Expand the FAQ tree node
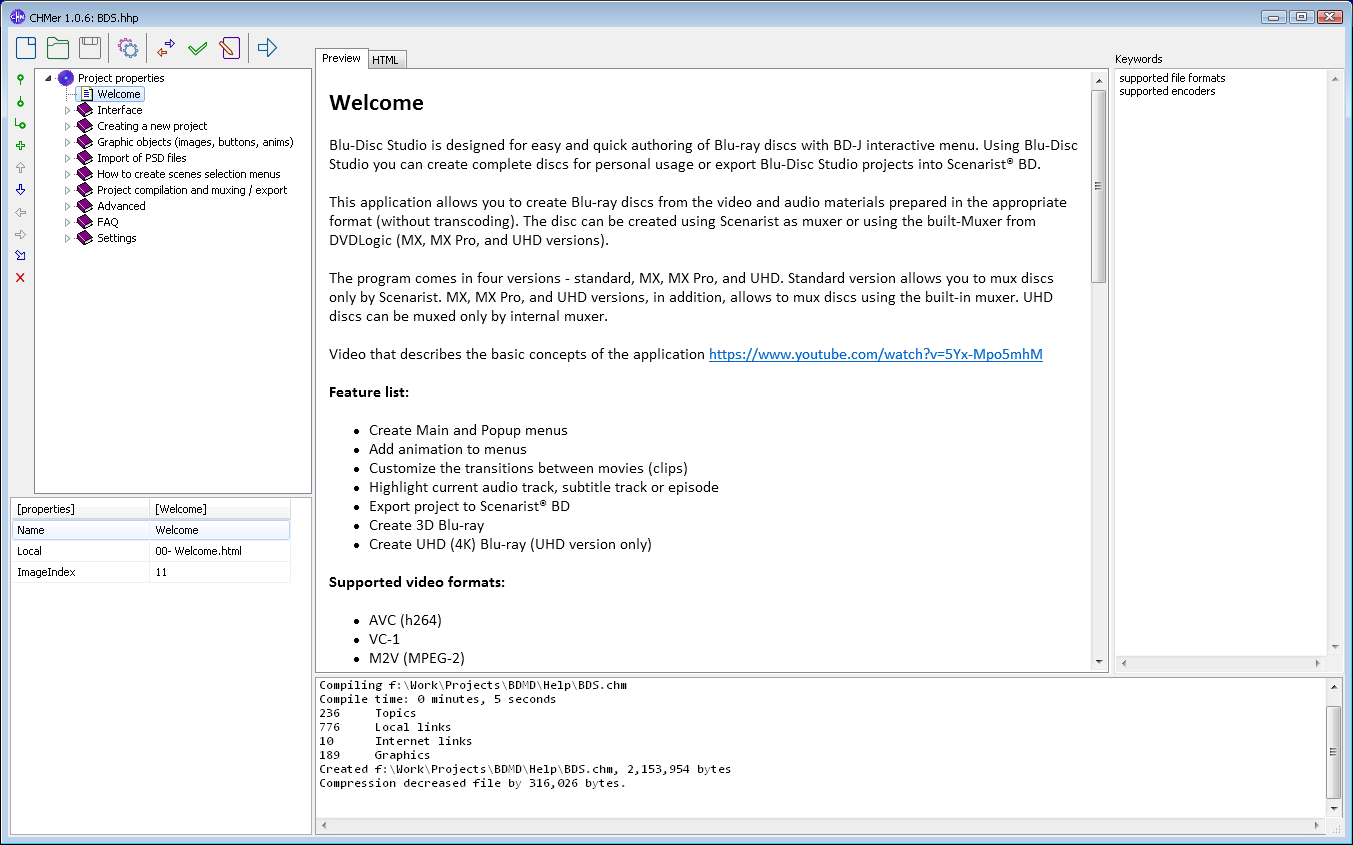The height and width of the screenshot is (845, 1353). 68,222
